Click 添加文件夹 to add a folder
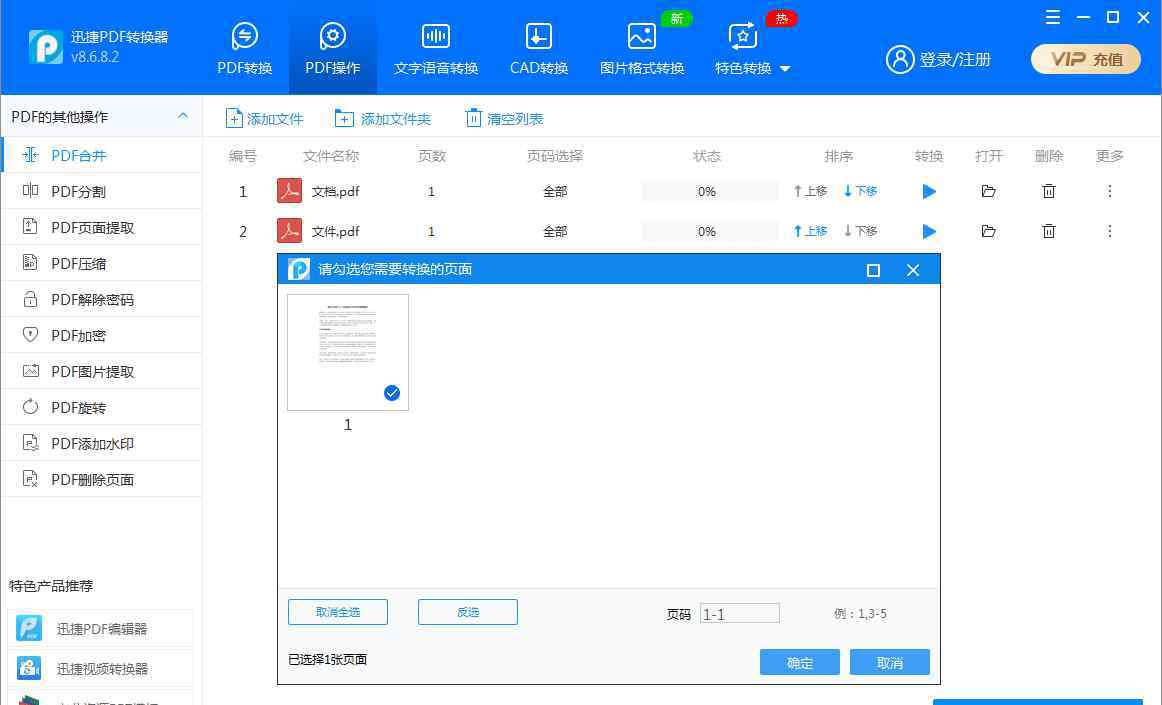The image size is (1162, 705). click(x=383, y=119)
